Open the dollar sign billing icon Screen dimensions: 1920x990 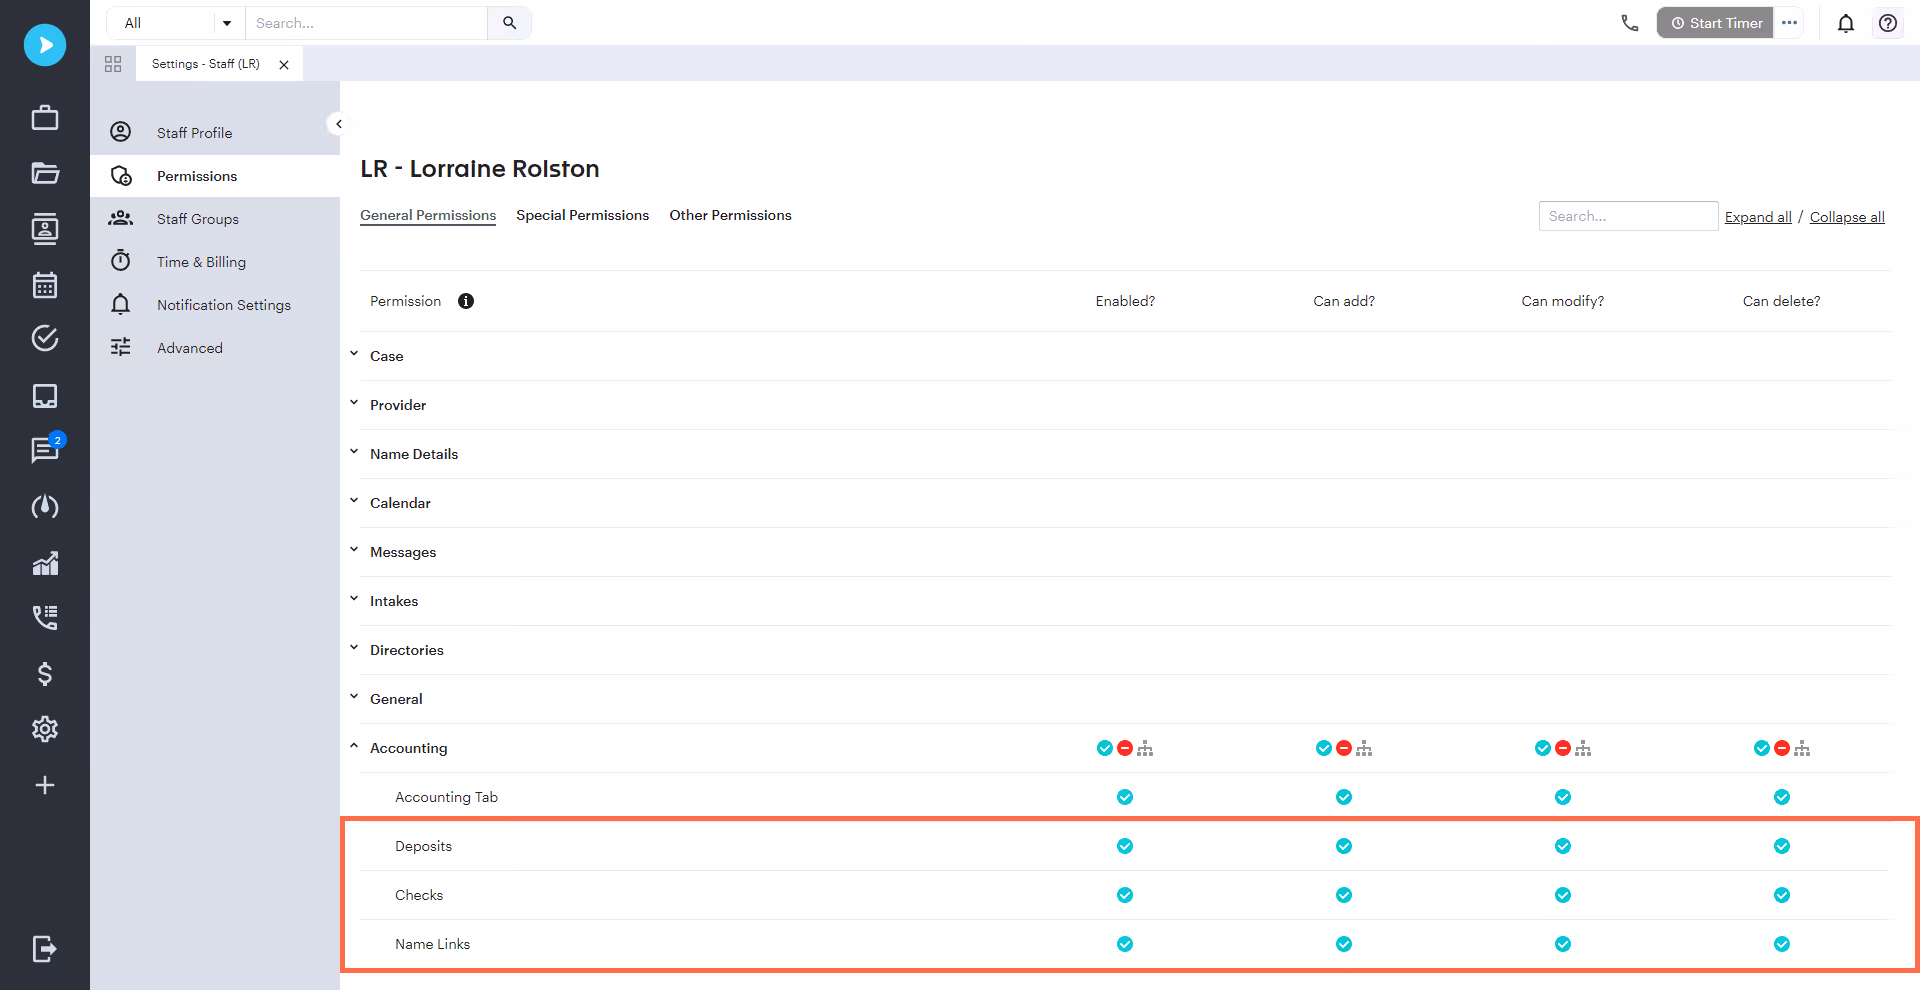click(45, 674)
